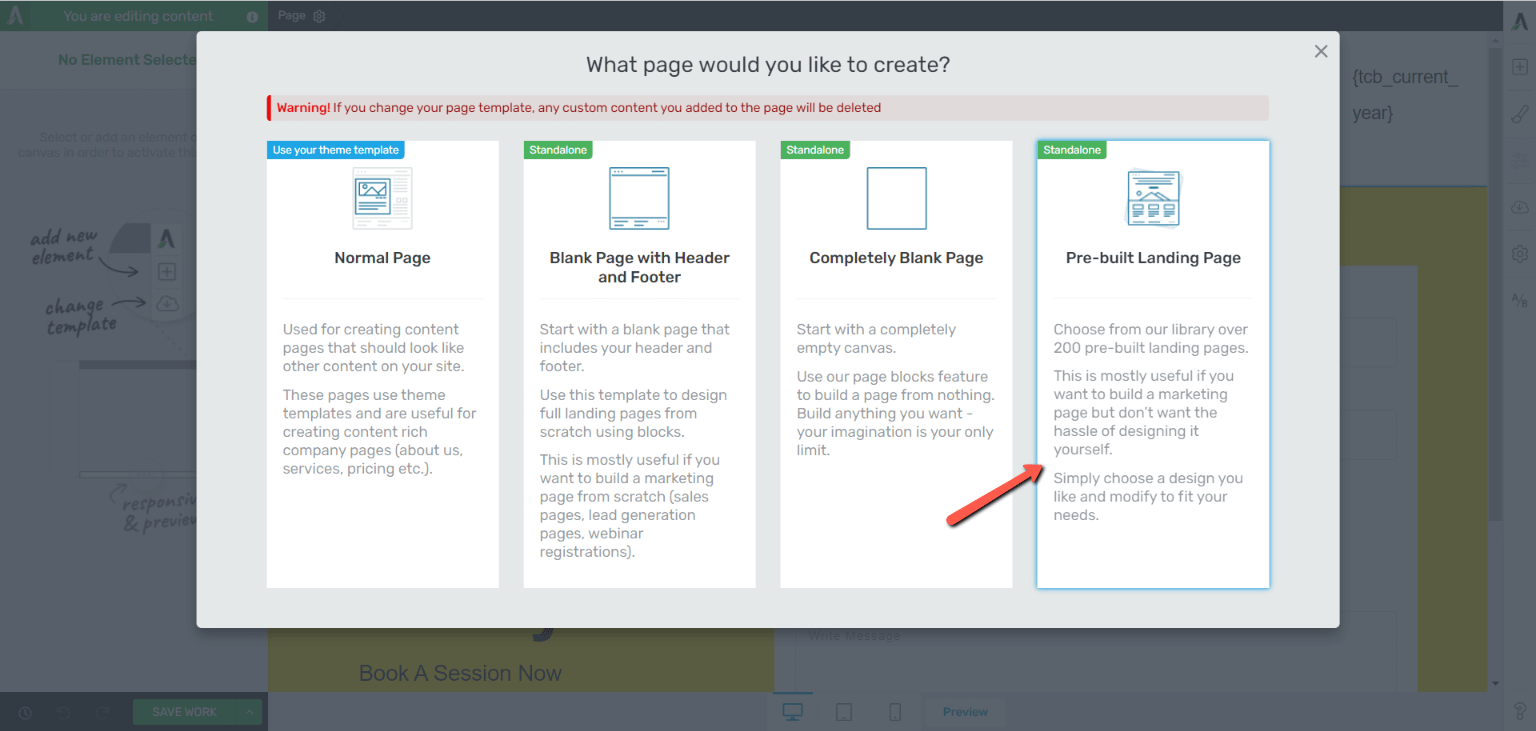Screen dimensions: 1536x731
Task: Open the A/B typography icon in sidebar
Action: (x=1520, y=299)
